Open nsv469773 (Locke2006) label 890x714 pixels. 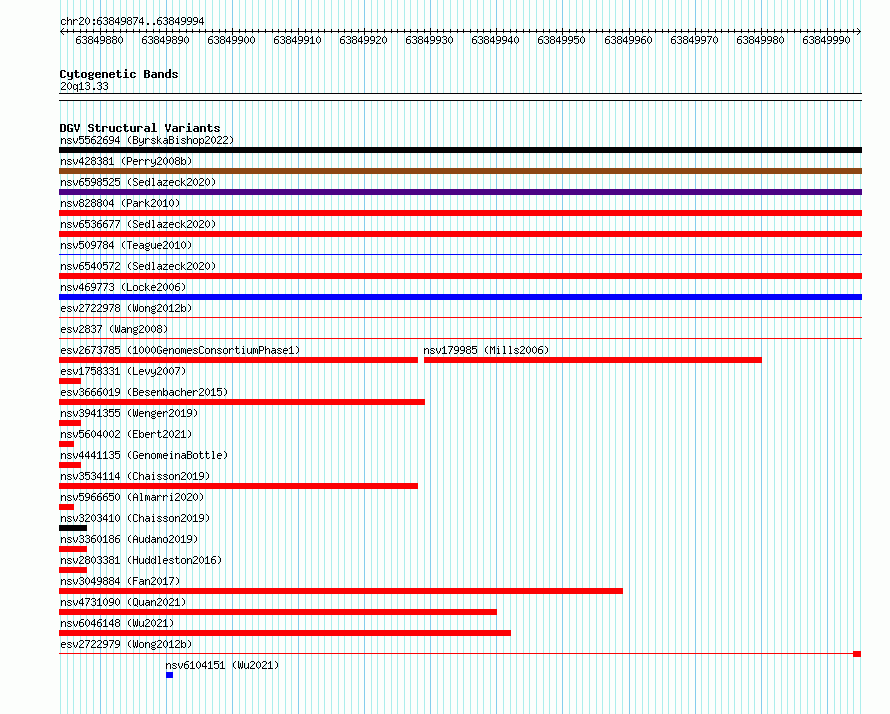click(x=123, y=287)
